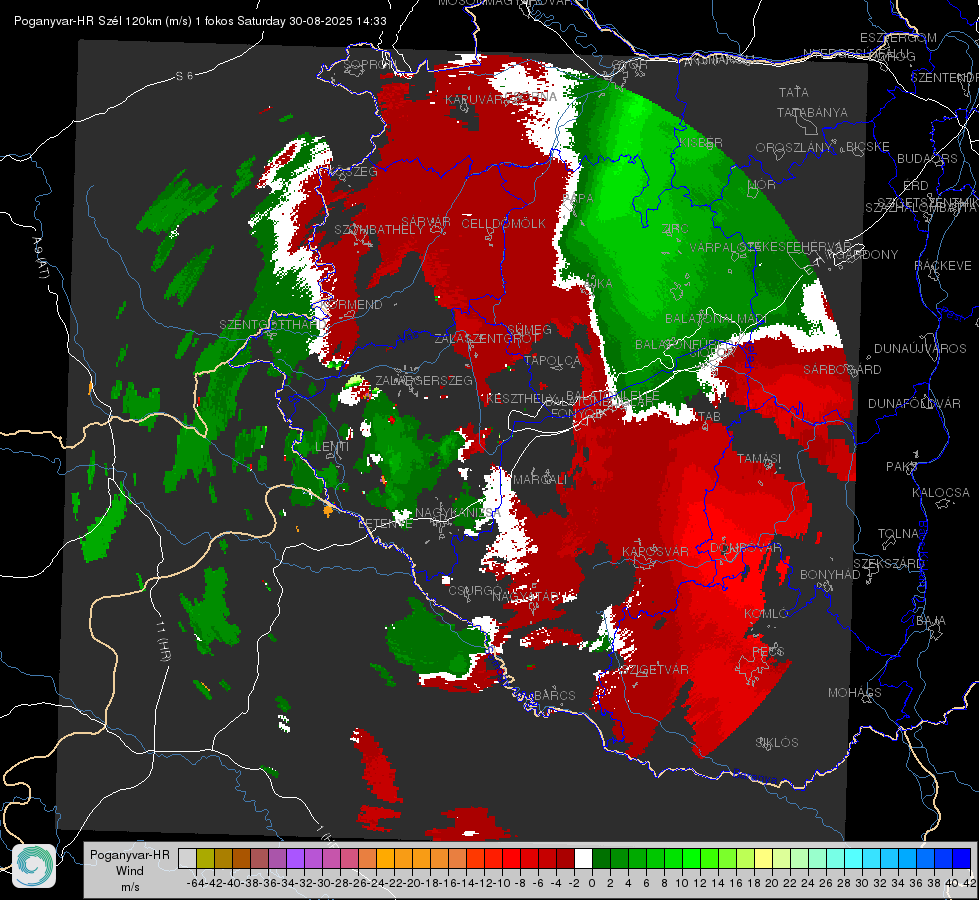Select the yellow legend swatch between 18 and 20
The height and width of the screenshot is (900, 979).
(x=763, y=858)
